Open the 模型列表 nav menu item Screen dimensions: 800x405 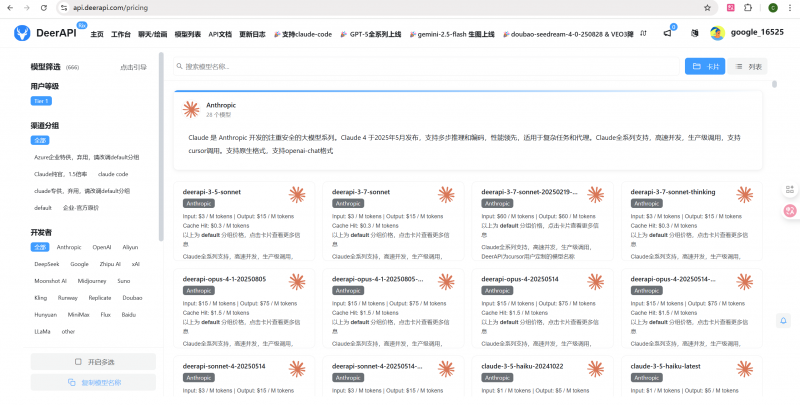coord(188,33)
